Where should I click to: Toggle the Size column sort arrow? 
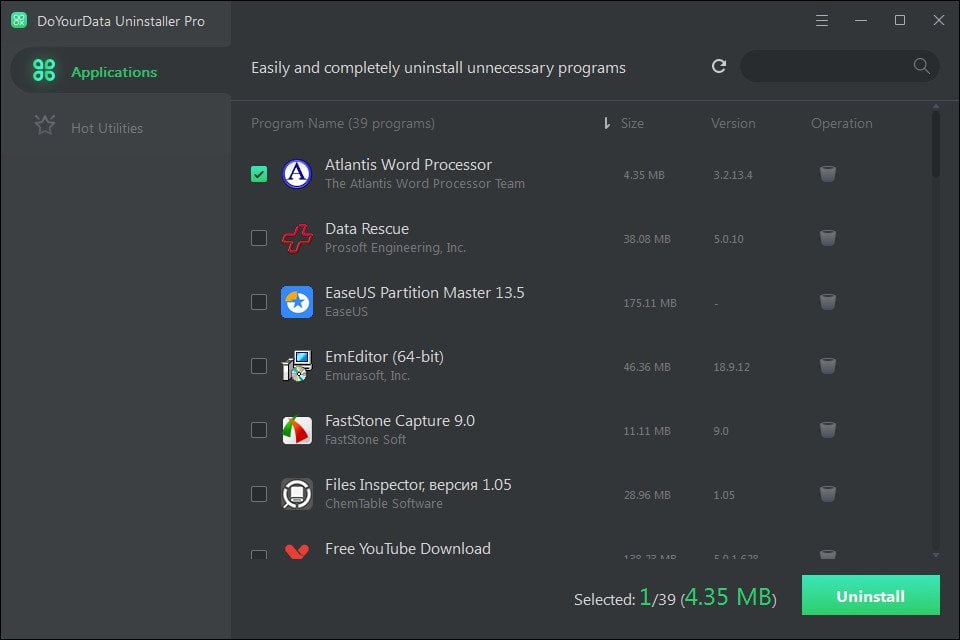(609, 122)
